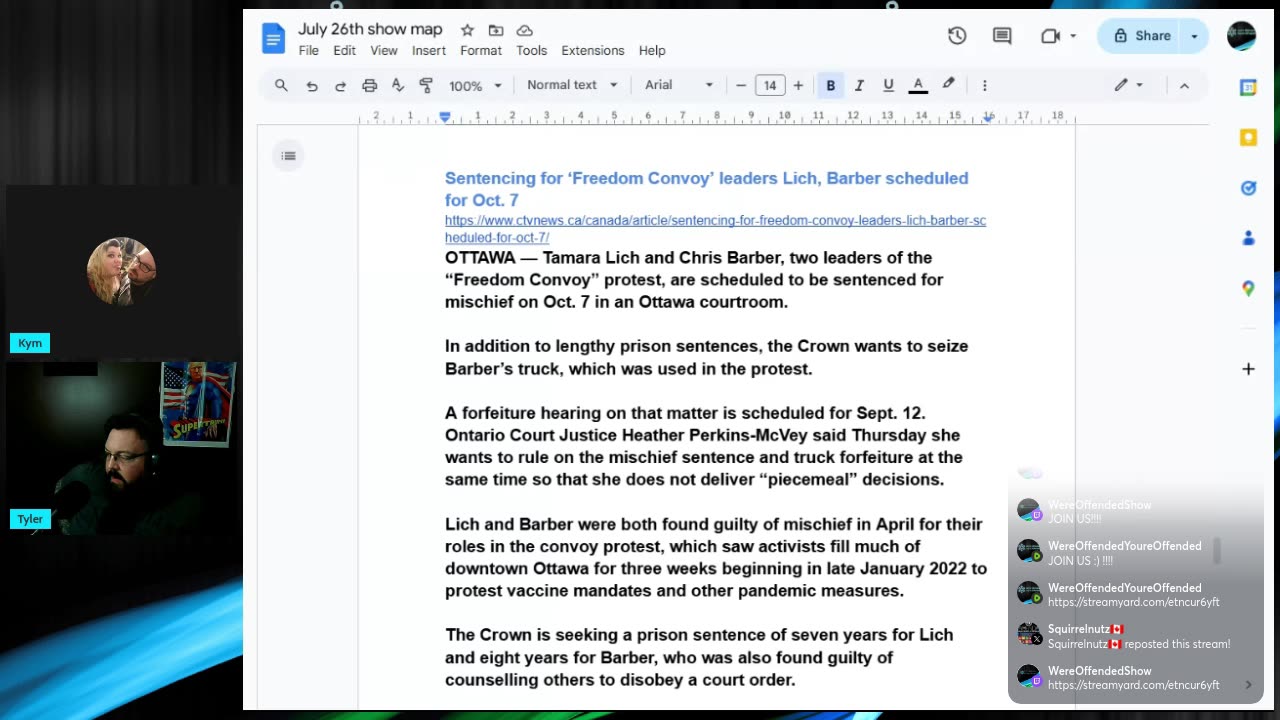Get add-ons with the plus icon

click(1248, 369)
